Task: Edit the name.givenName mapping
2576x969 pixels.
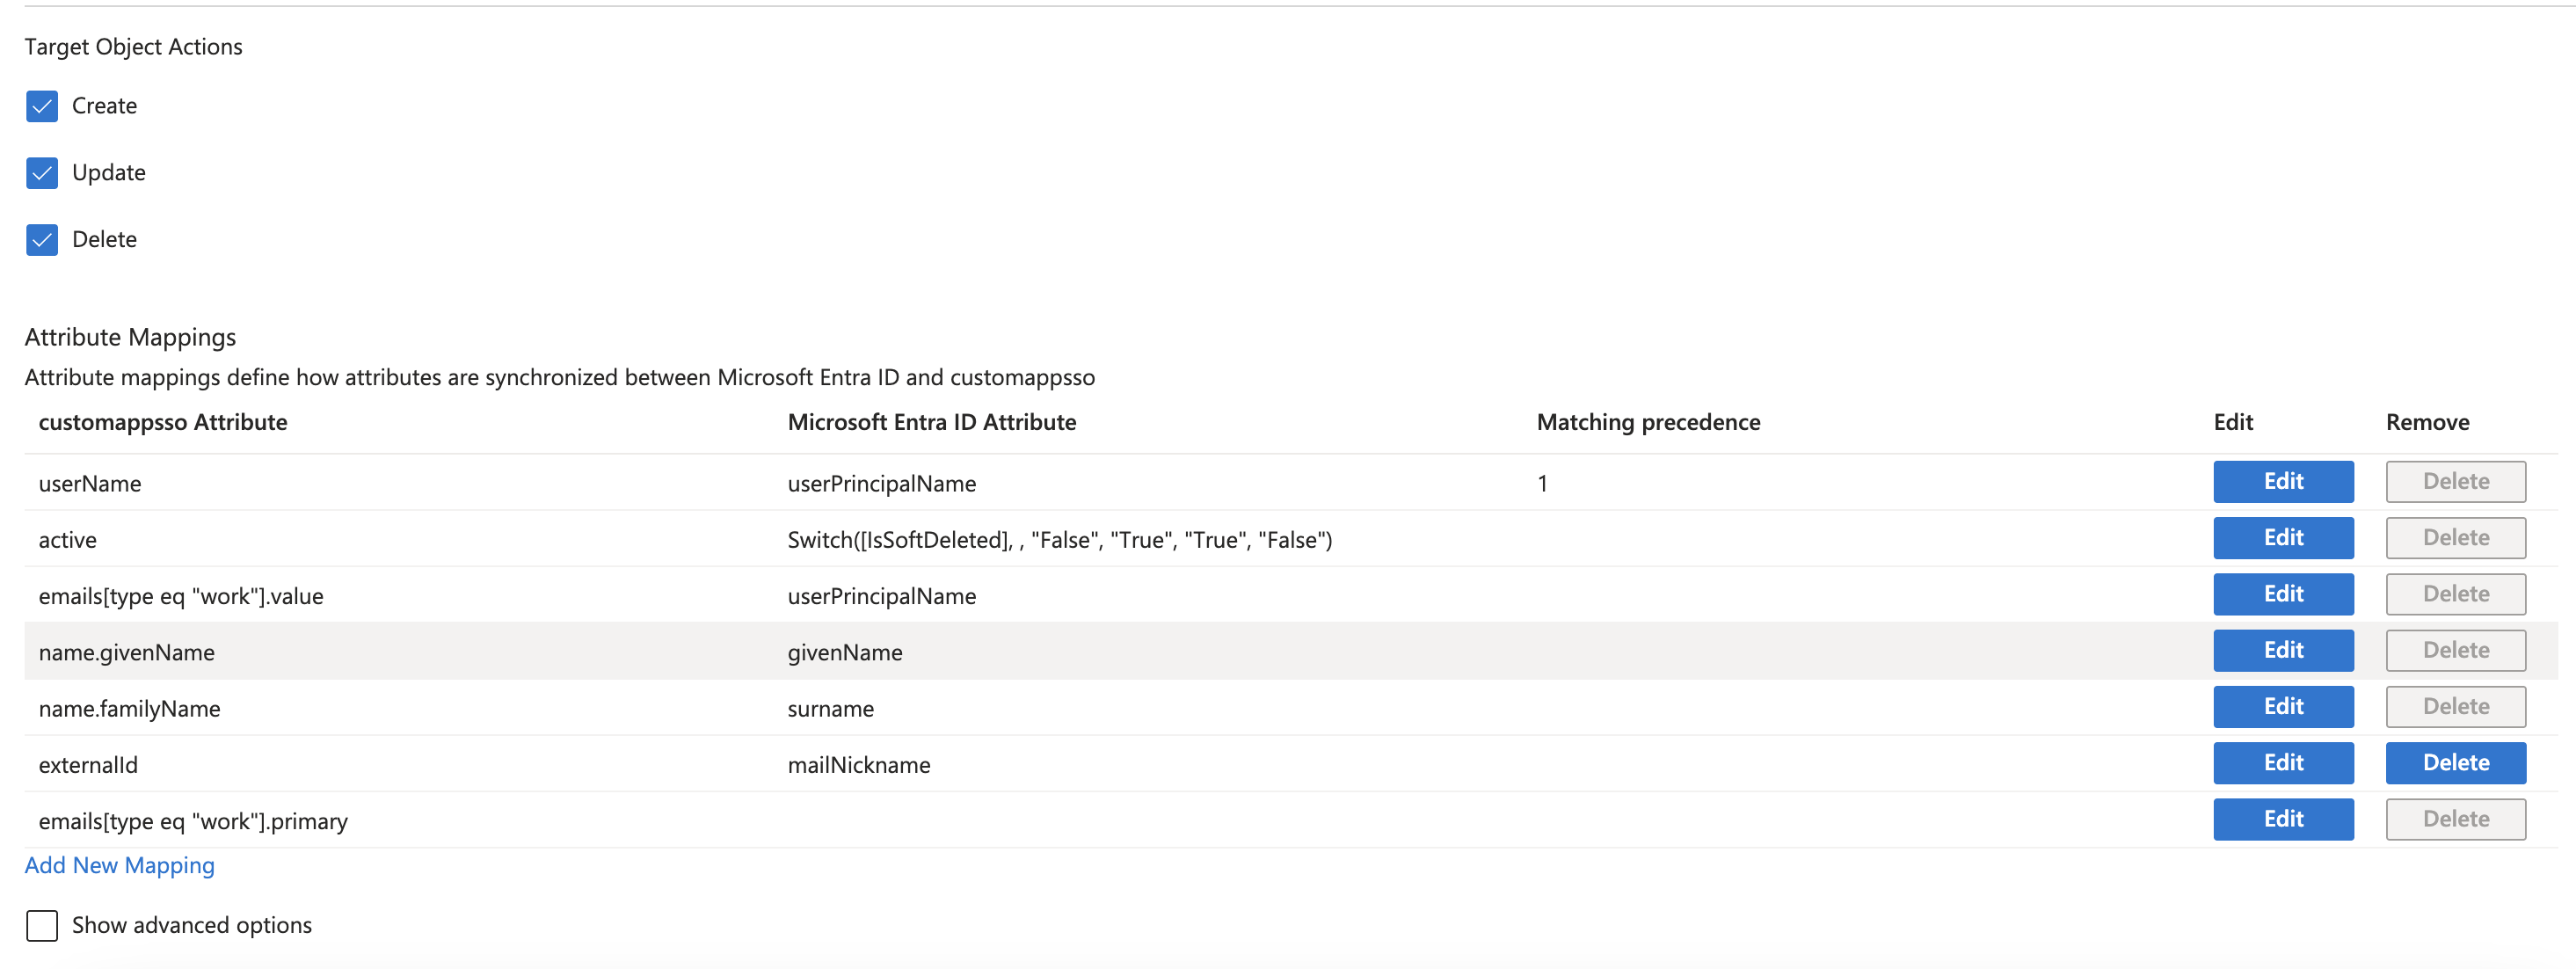Action: tap(2283, 650)
